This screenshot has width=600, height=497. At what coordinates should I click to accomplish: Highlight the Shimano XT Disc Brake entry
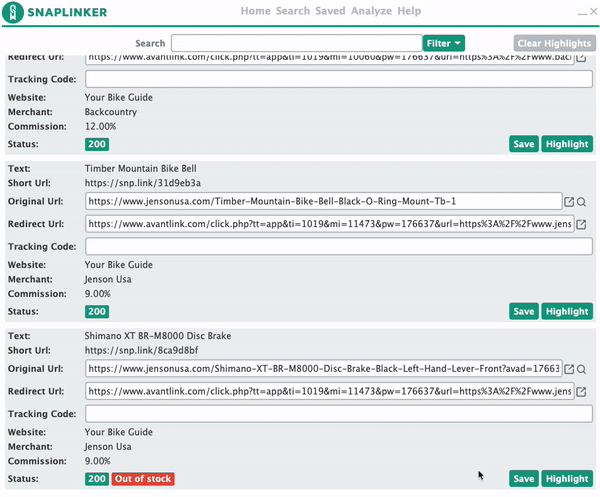pos(567,478)
